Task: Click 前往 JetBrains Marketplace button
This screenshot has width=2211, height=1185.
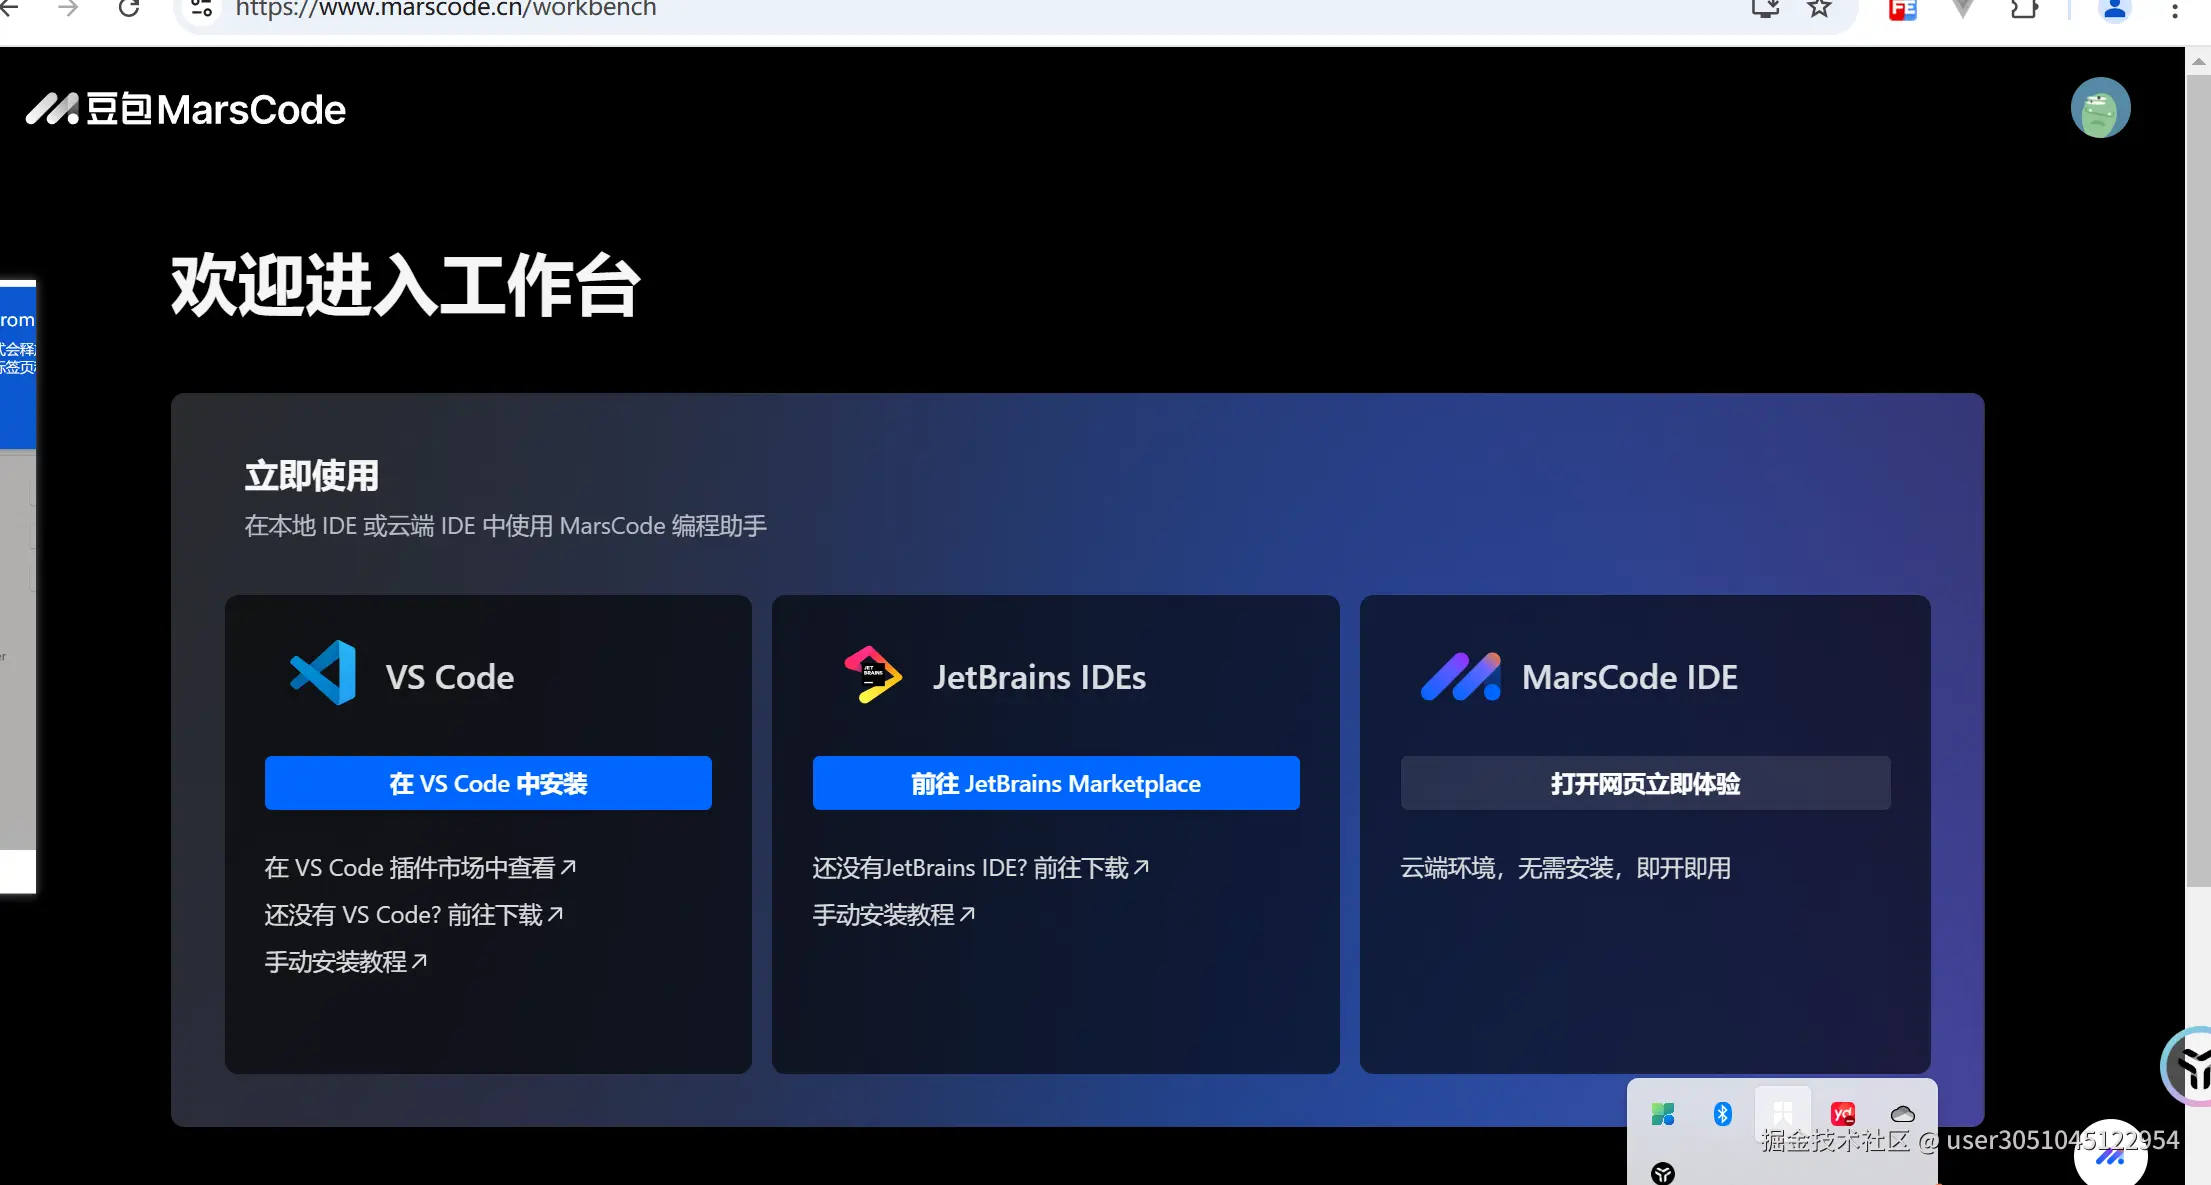Action: pos(1055,783)
